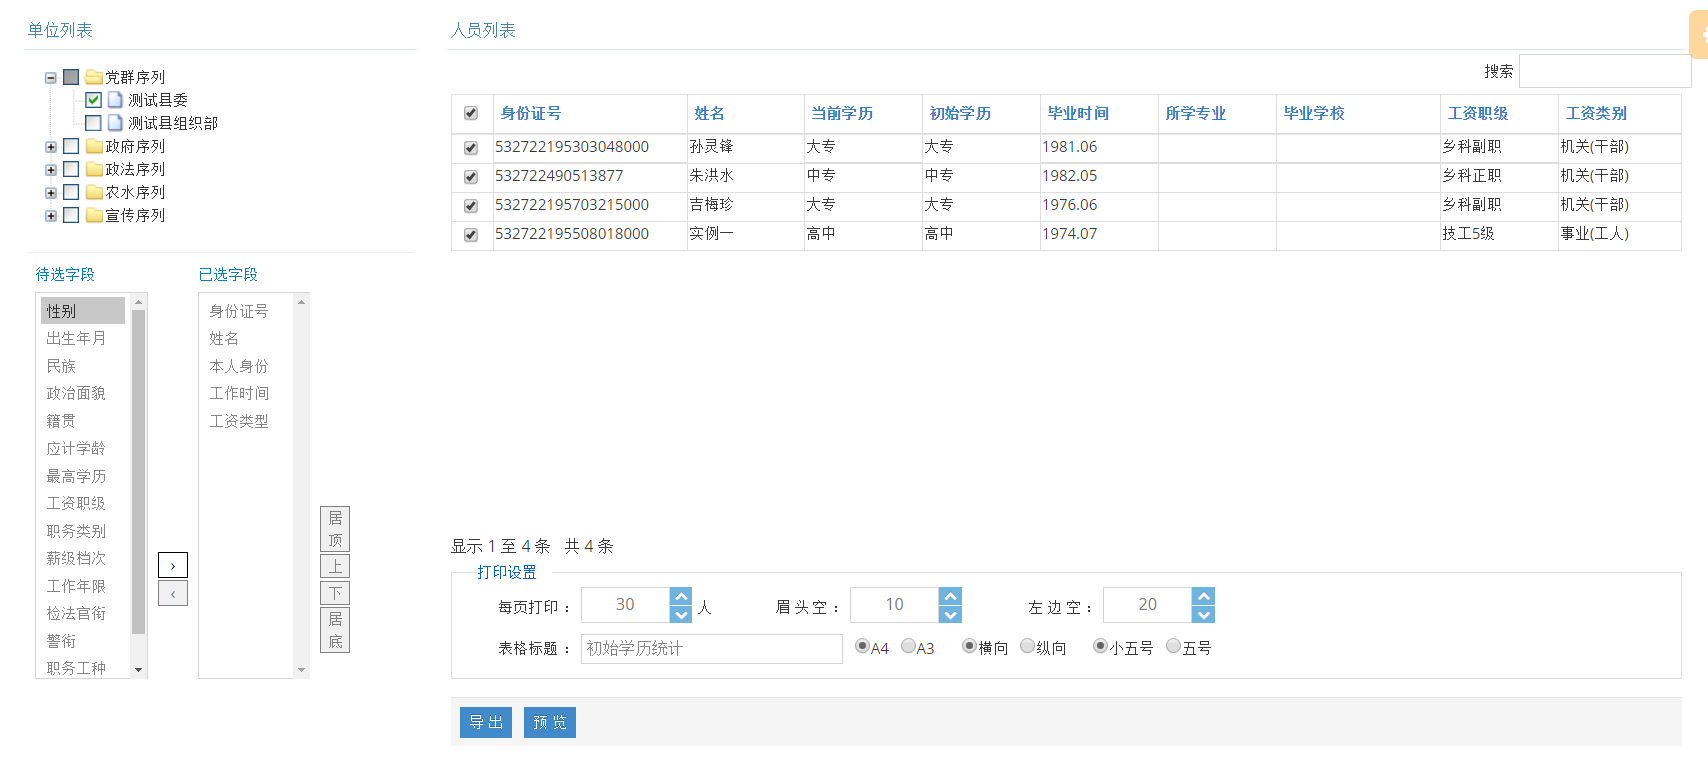Click the 测试县组织部 document icon

[x=115, y=123]
